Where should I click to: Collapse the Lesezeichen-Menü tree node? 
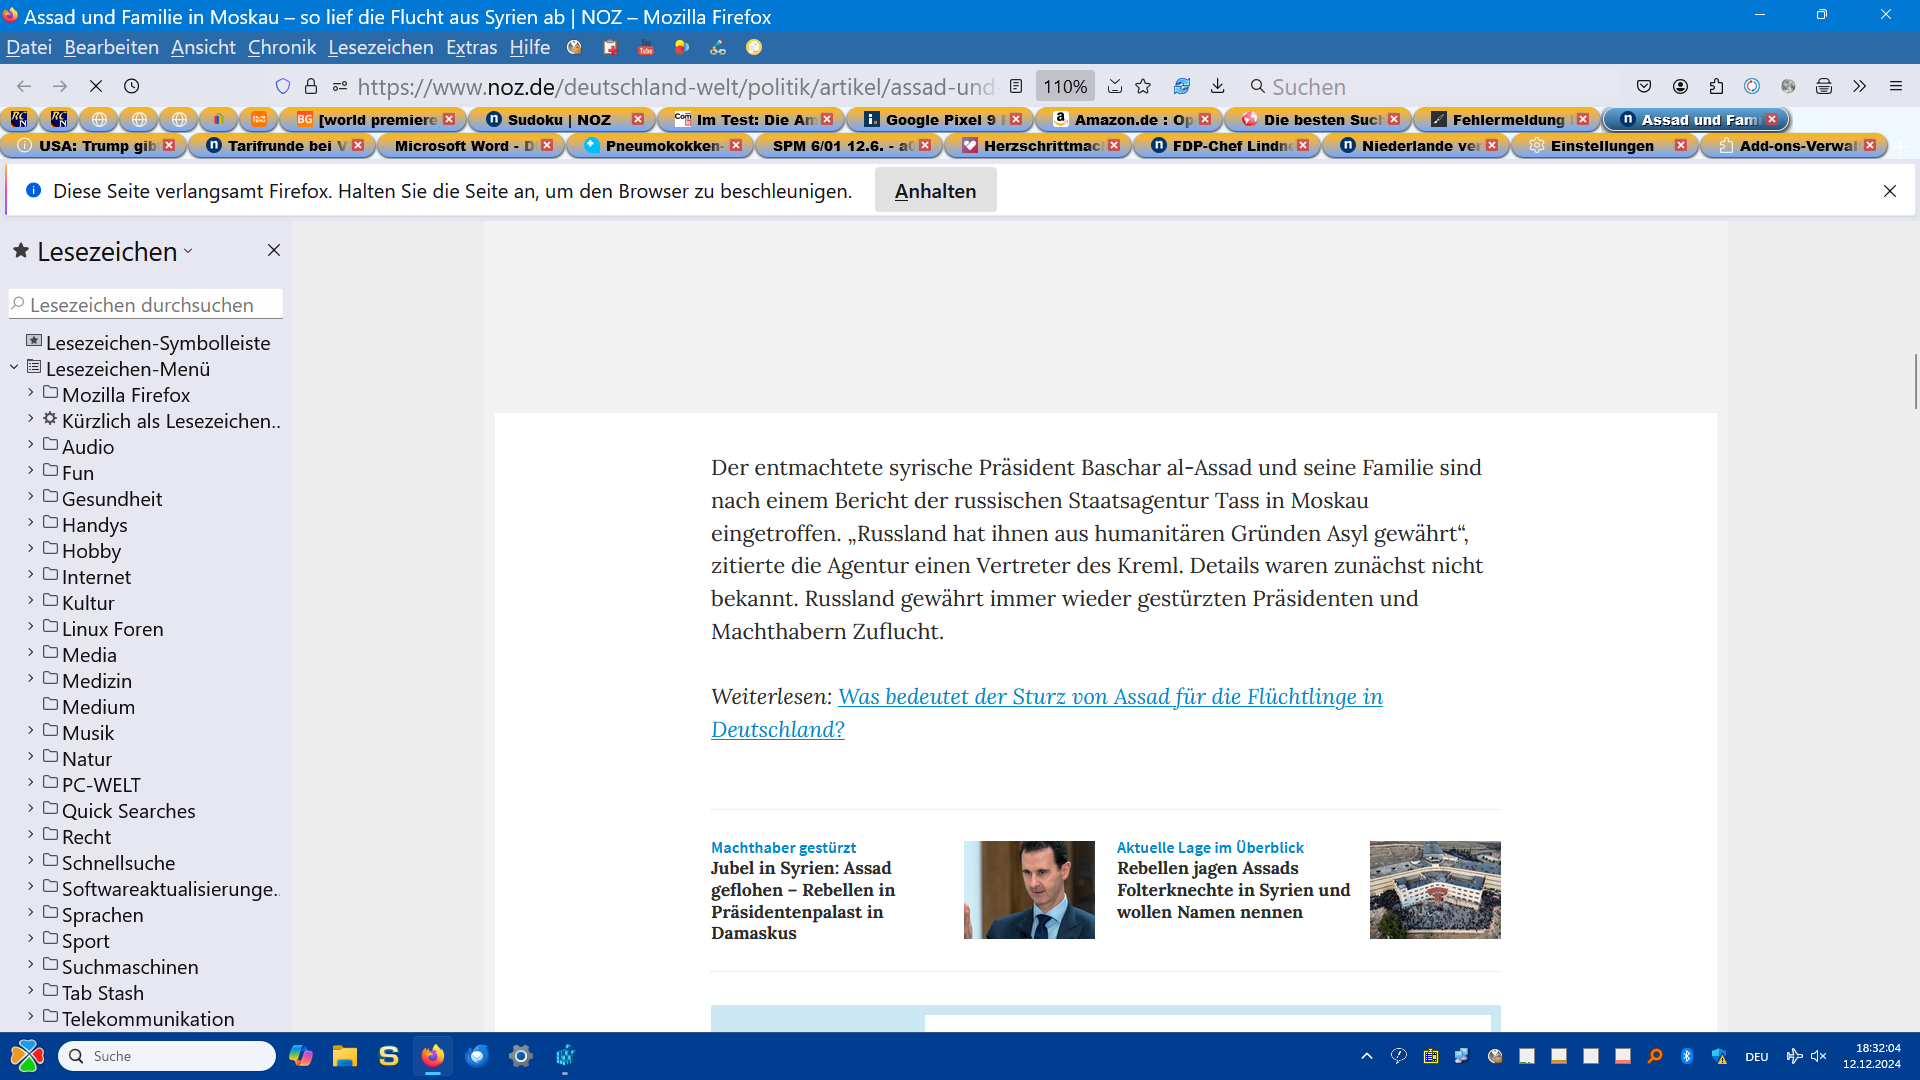tap(14, 368)
